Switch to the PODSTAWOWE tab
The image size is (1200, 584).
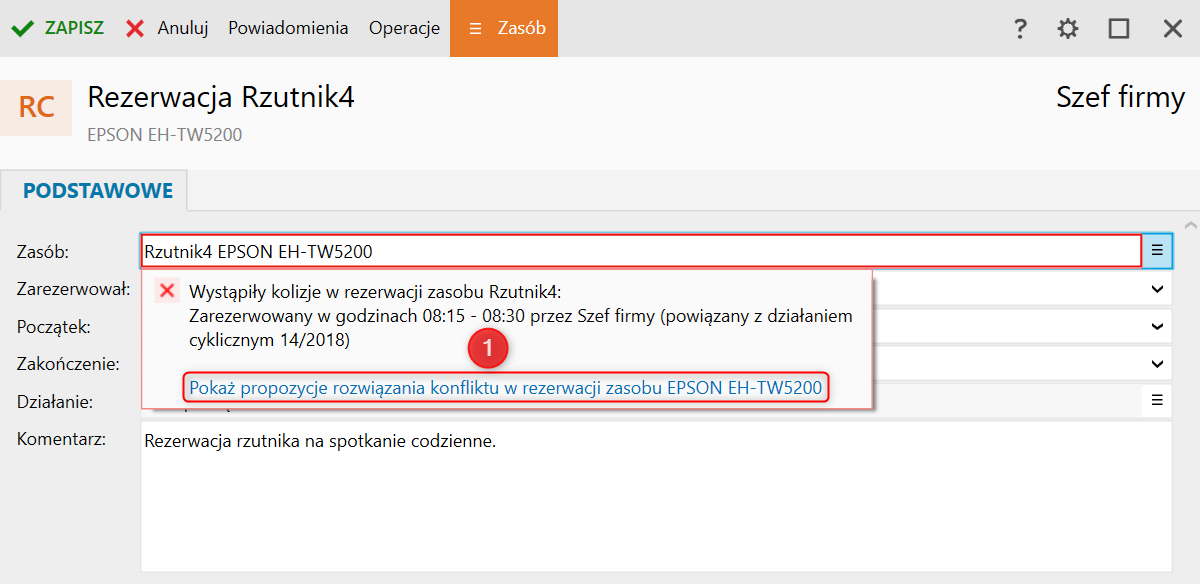pos(98,190)
